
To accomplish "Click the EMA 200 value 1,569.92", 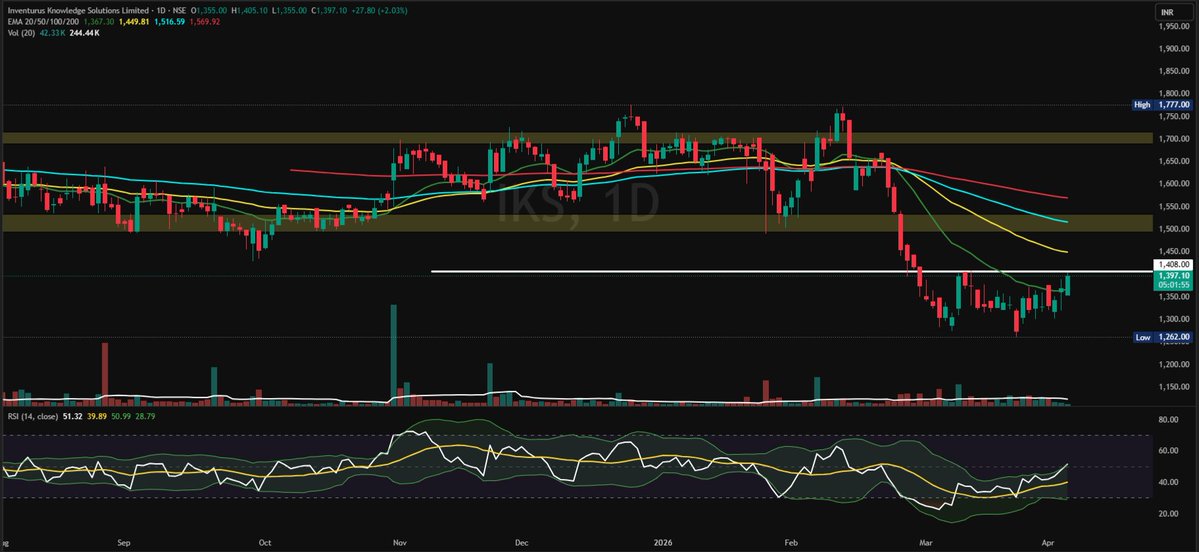I will click(205, 22).
